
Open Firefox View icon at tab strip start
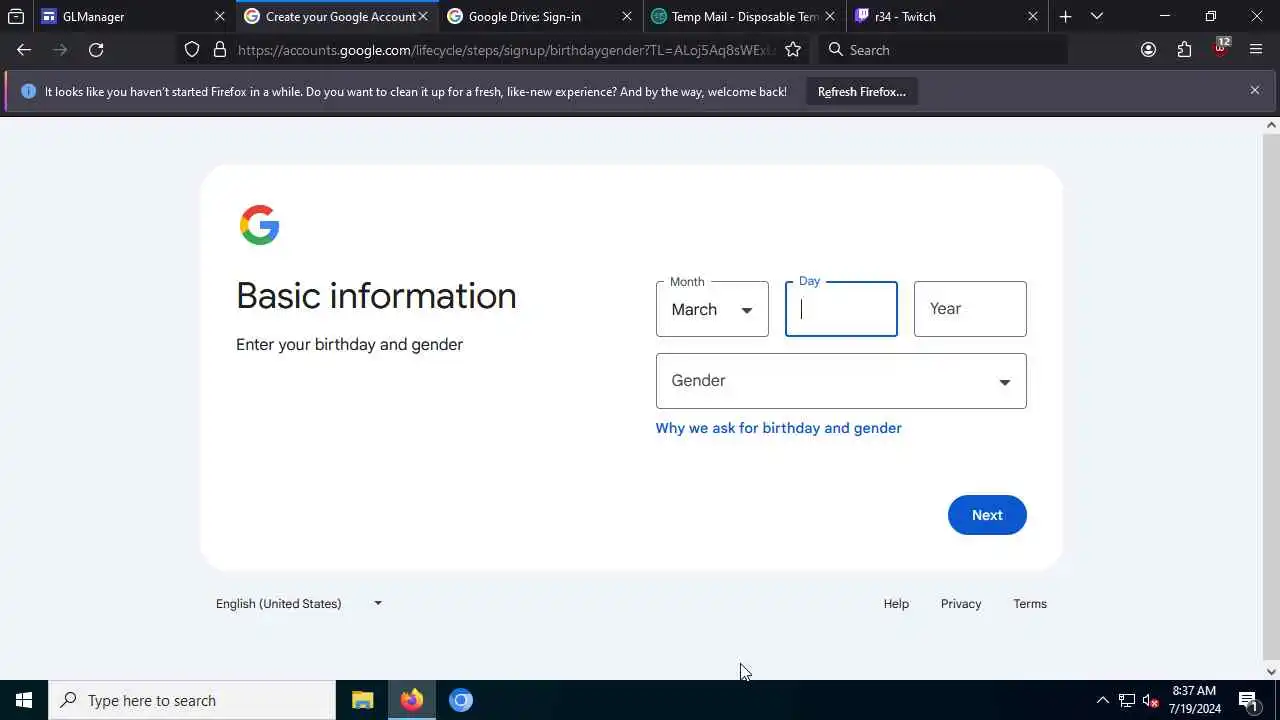click(x=16, y=17)
